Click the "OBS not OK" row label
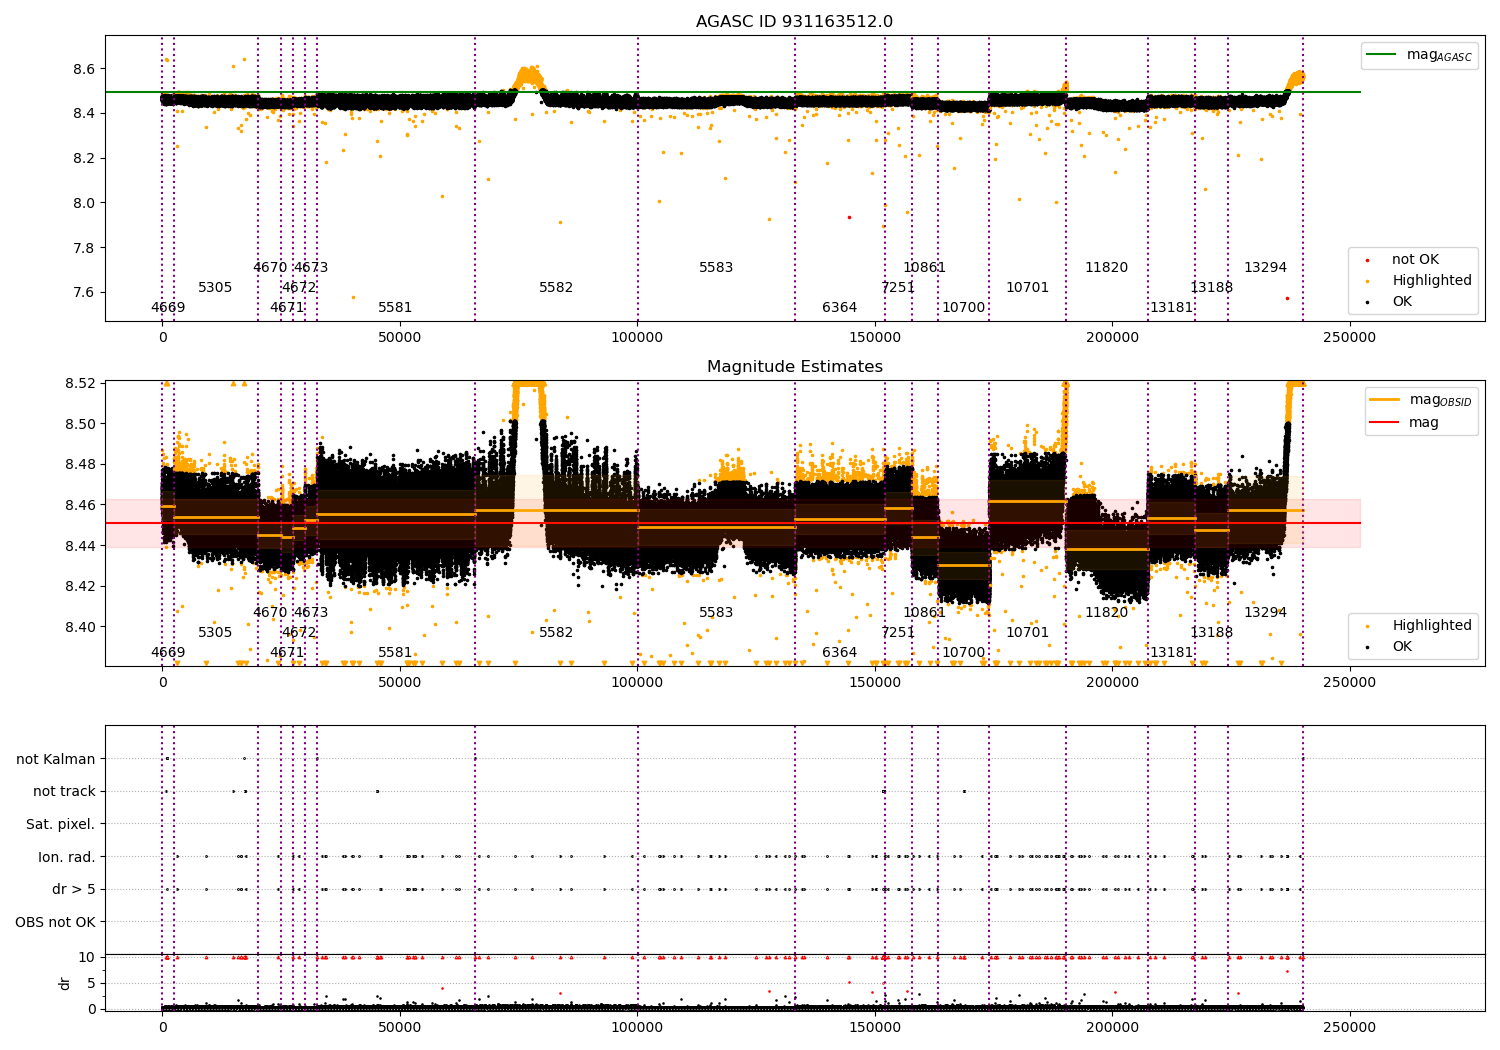The width and height of the screenshot is (1500, 1050). 56,922
